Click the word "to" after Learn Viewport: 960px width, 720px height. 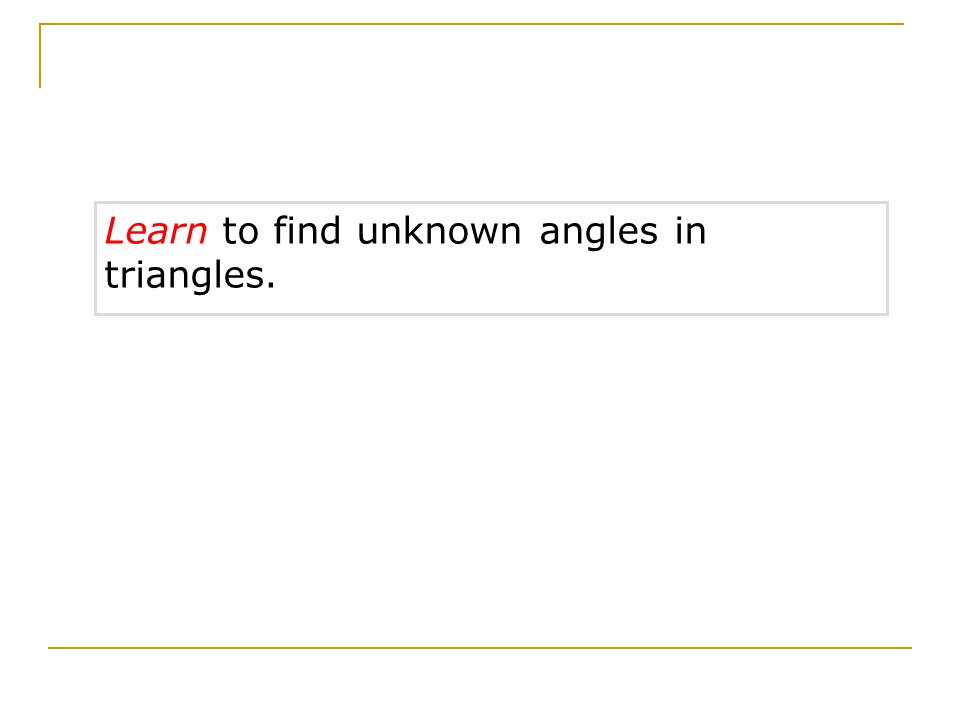tap(240, 233)
